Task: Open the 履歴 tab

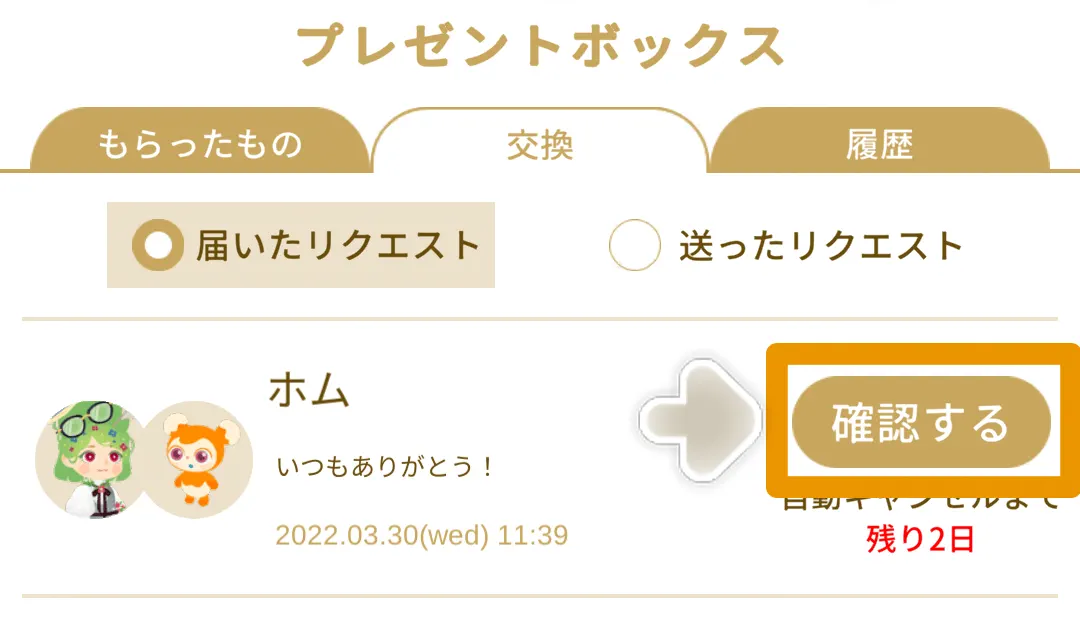Action: tap(879, 146)
